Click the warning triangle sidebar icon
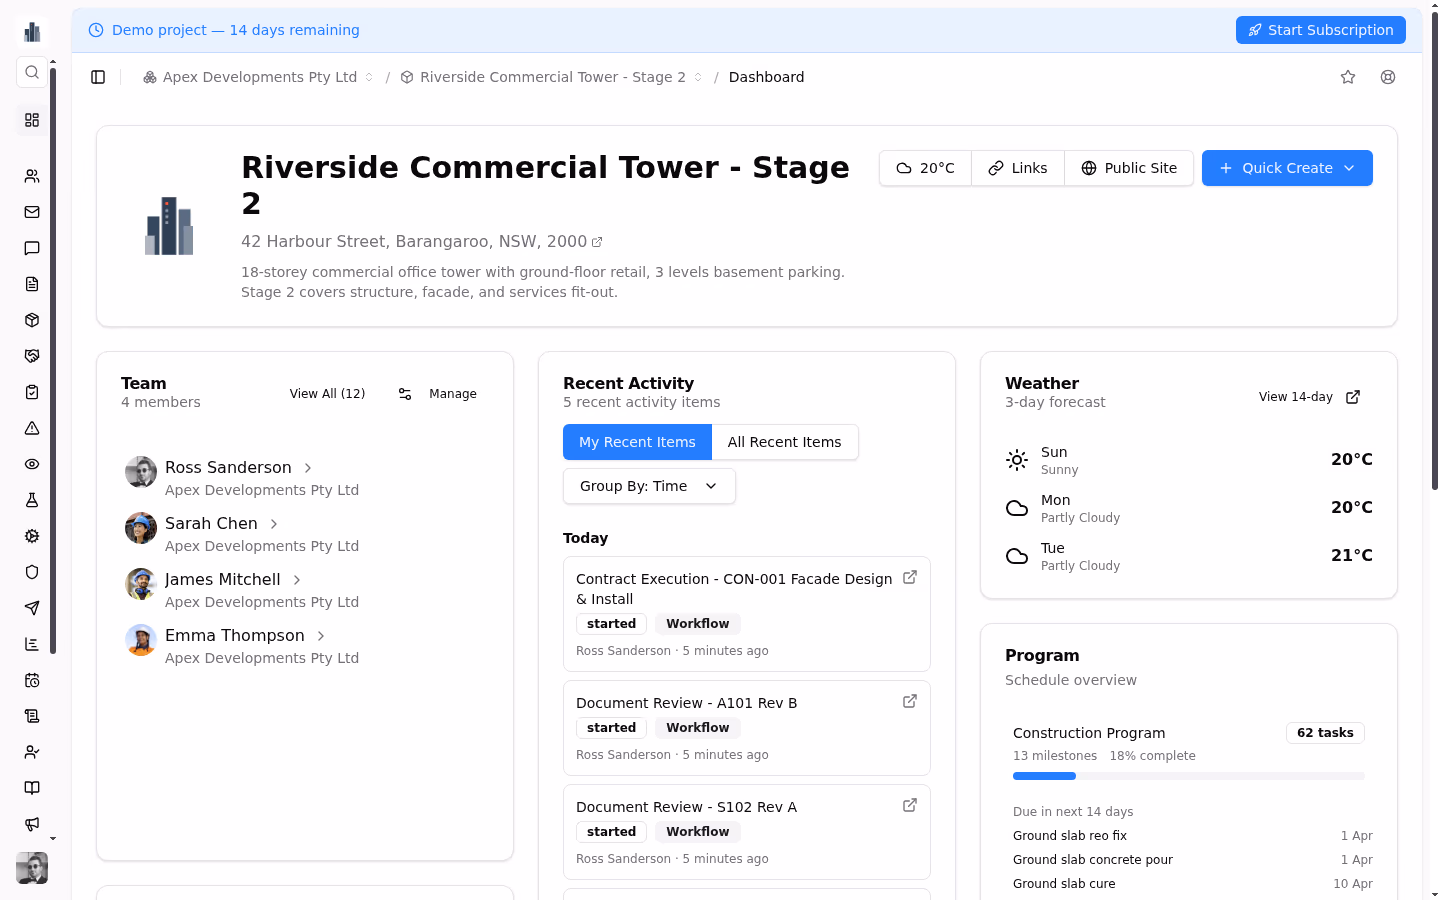The height and width of the screenshot is (900, 1440). point(32,428)
